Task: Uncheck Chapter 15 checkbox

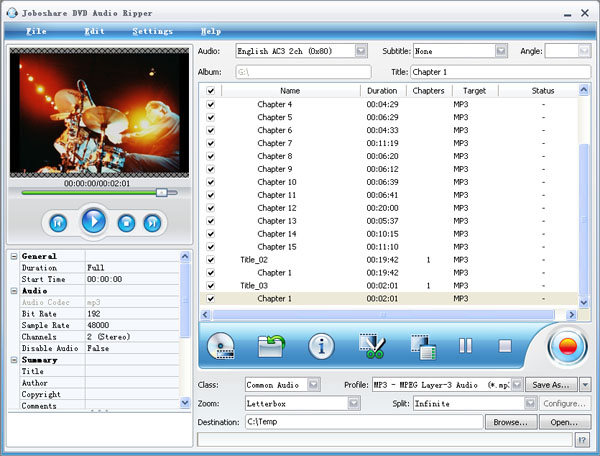Action: (210, 247)
